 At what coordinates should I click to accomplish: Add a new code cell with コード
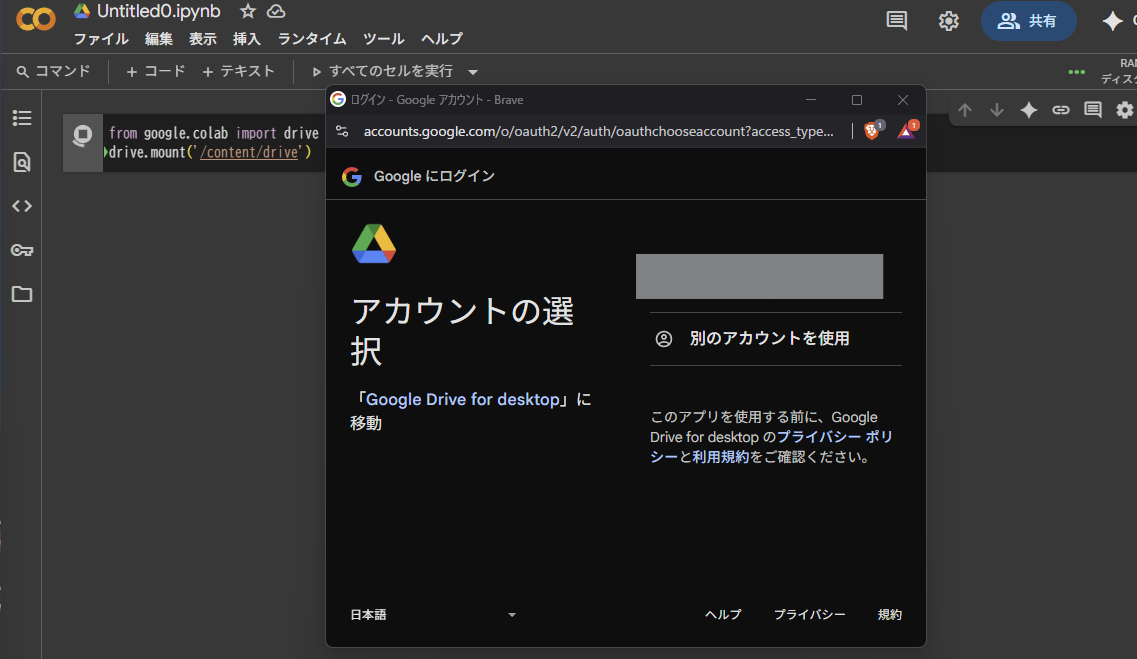156,71
